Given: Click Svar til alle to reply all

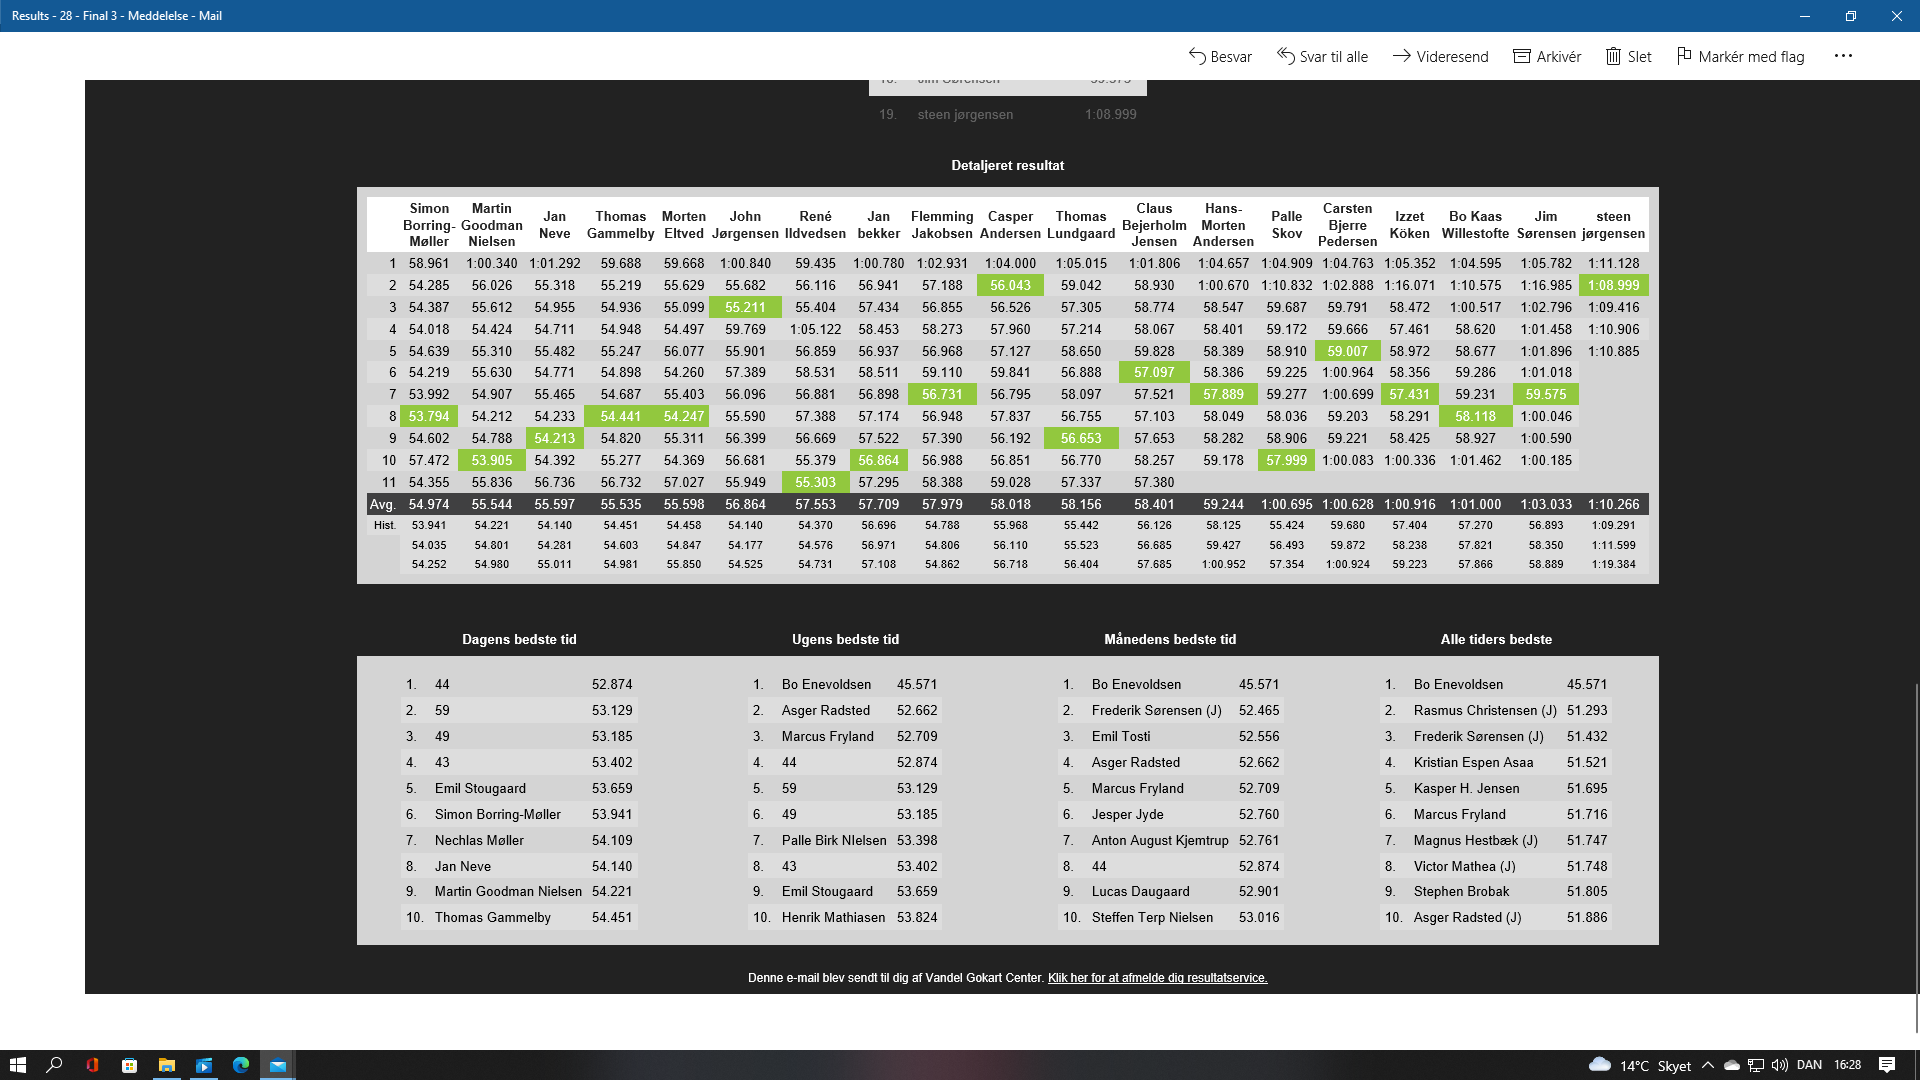Looking at the screenshot, I should (1322, 57).
